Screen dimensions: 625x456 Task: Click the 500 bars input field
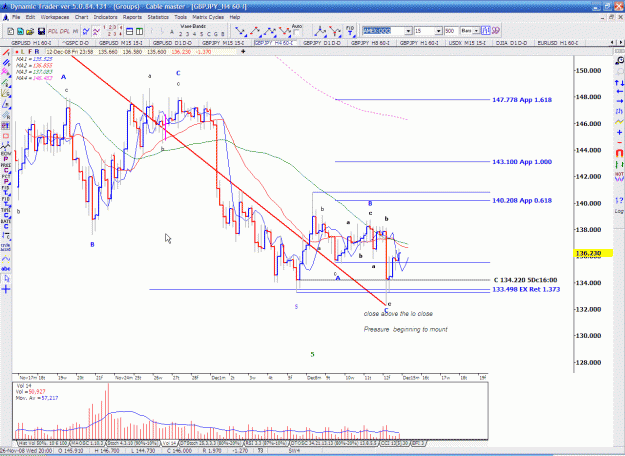[x=451, y=31]
